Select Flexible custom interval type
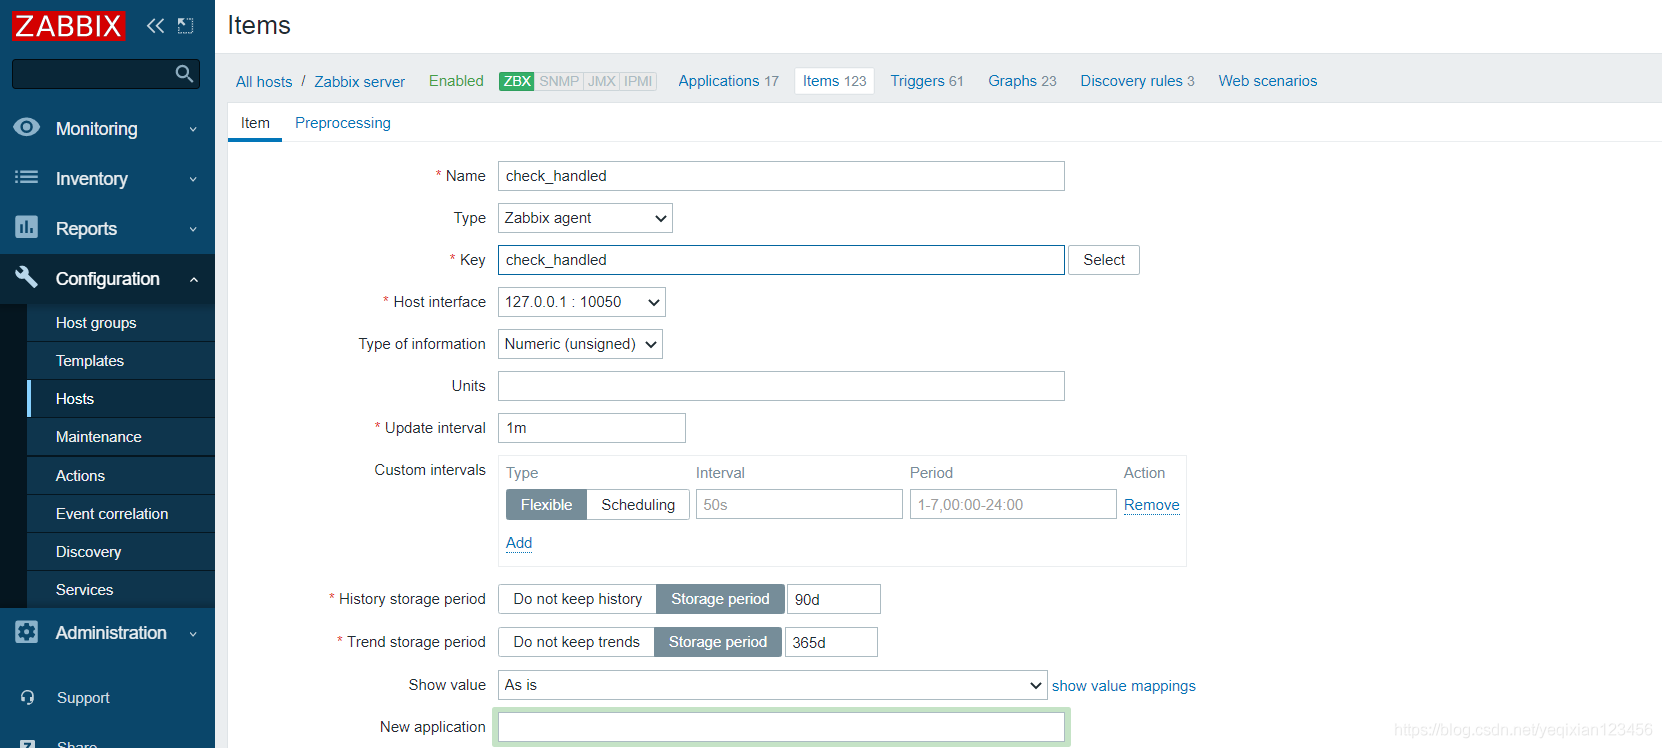The height and width of the screenshot is (748, 1662). (546, 504)
